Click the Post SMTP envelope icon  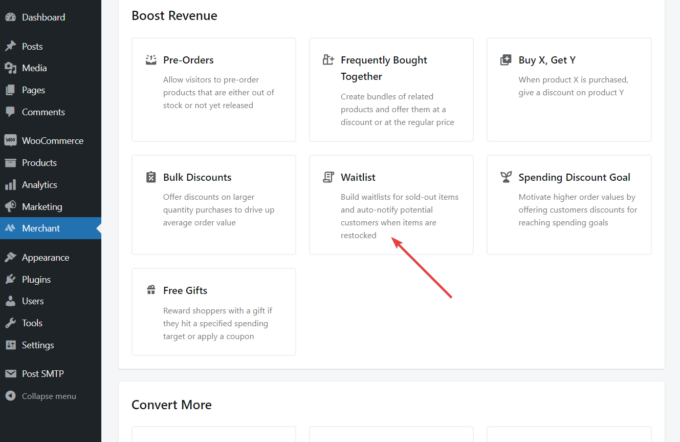coord(10,373)
